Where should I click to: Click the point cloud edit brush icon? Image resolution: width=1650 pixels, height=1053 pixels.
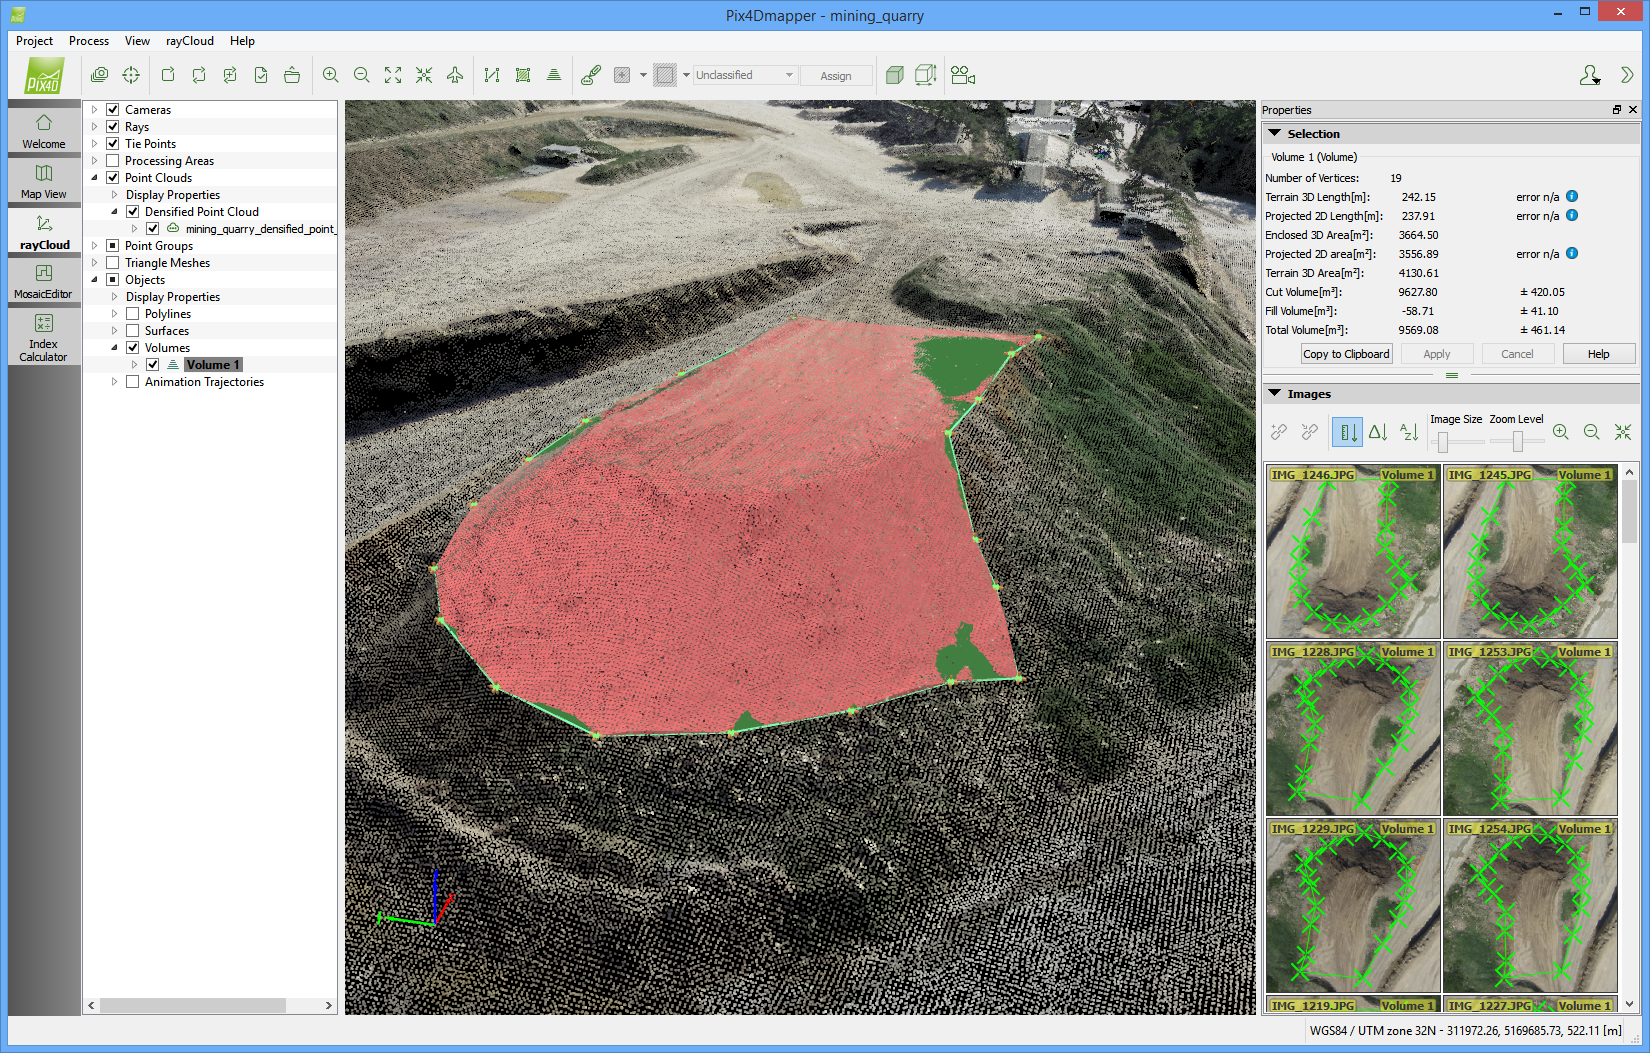(591, 75)
